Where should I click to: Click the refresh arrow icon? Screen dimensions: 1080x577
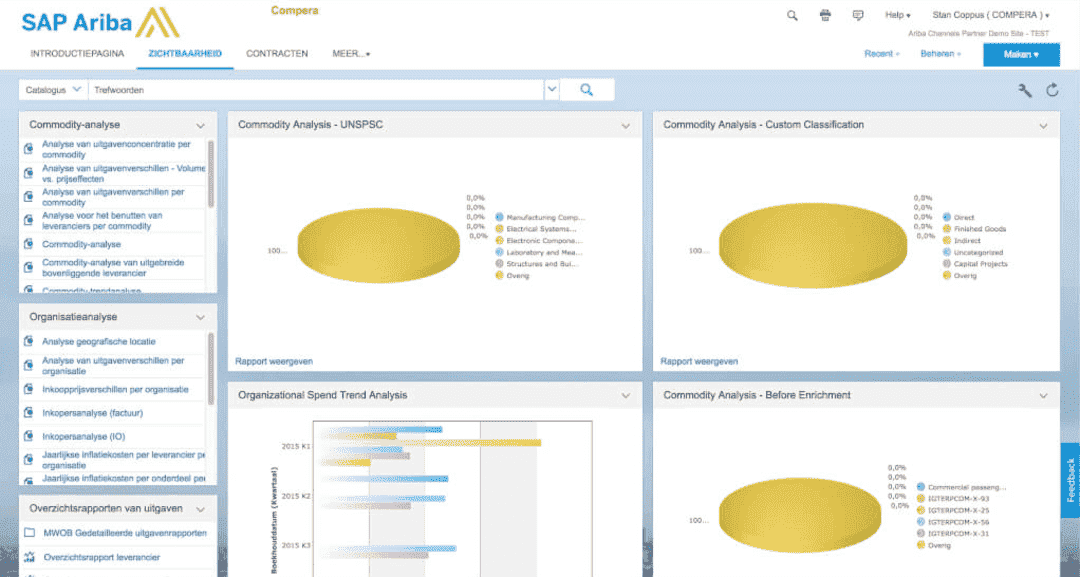(x=1052, y=90)
